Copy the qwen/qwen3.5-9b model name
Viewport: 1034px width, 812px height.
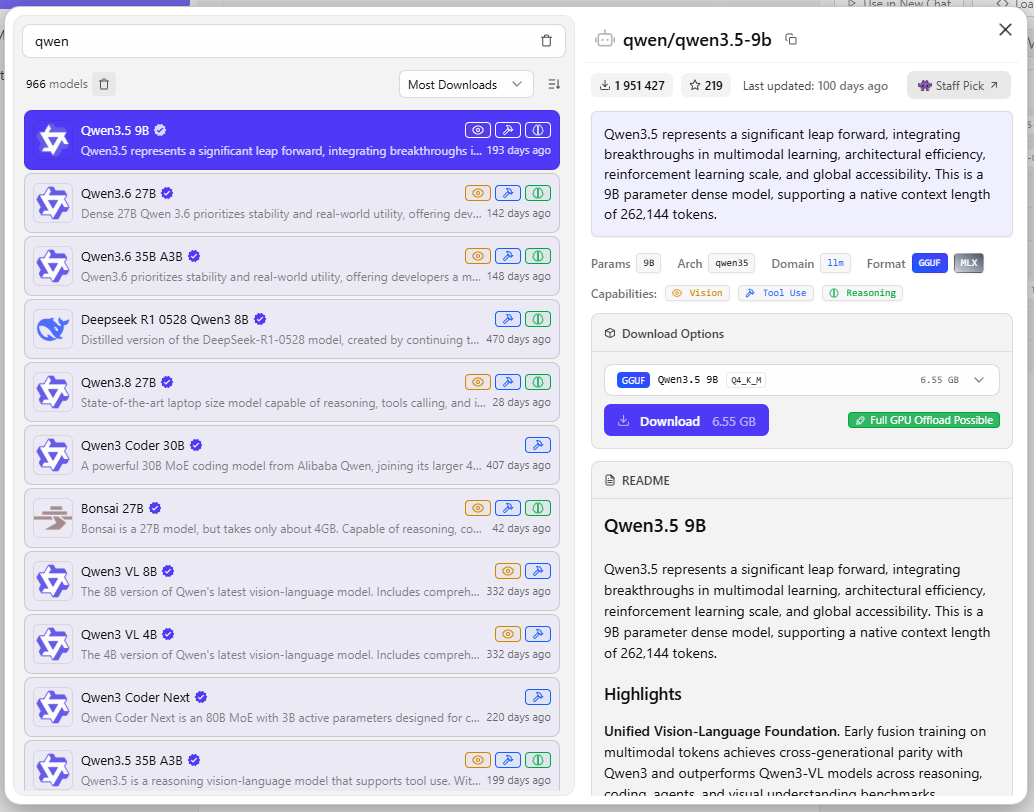[x=791, y=40]
